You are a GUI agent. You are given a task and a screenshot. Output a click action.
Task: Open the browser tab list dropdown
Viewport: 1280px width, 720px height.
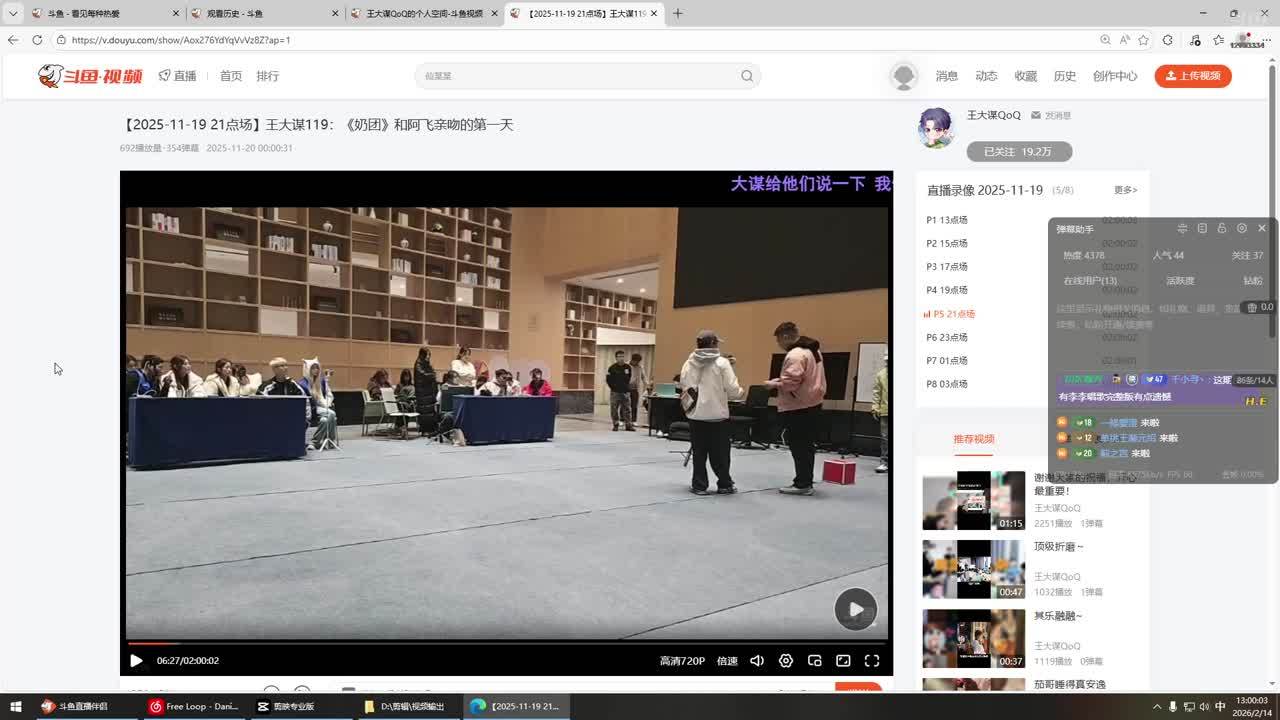coord(13,13)
